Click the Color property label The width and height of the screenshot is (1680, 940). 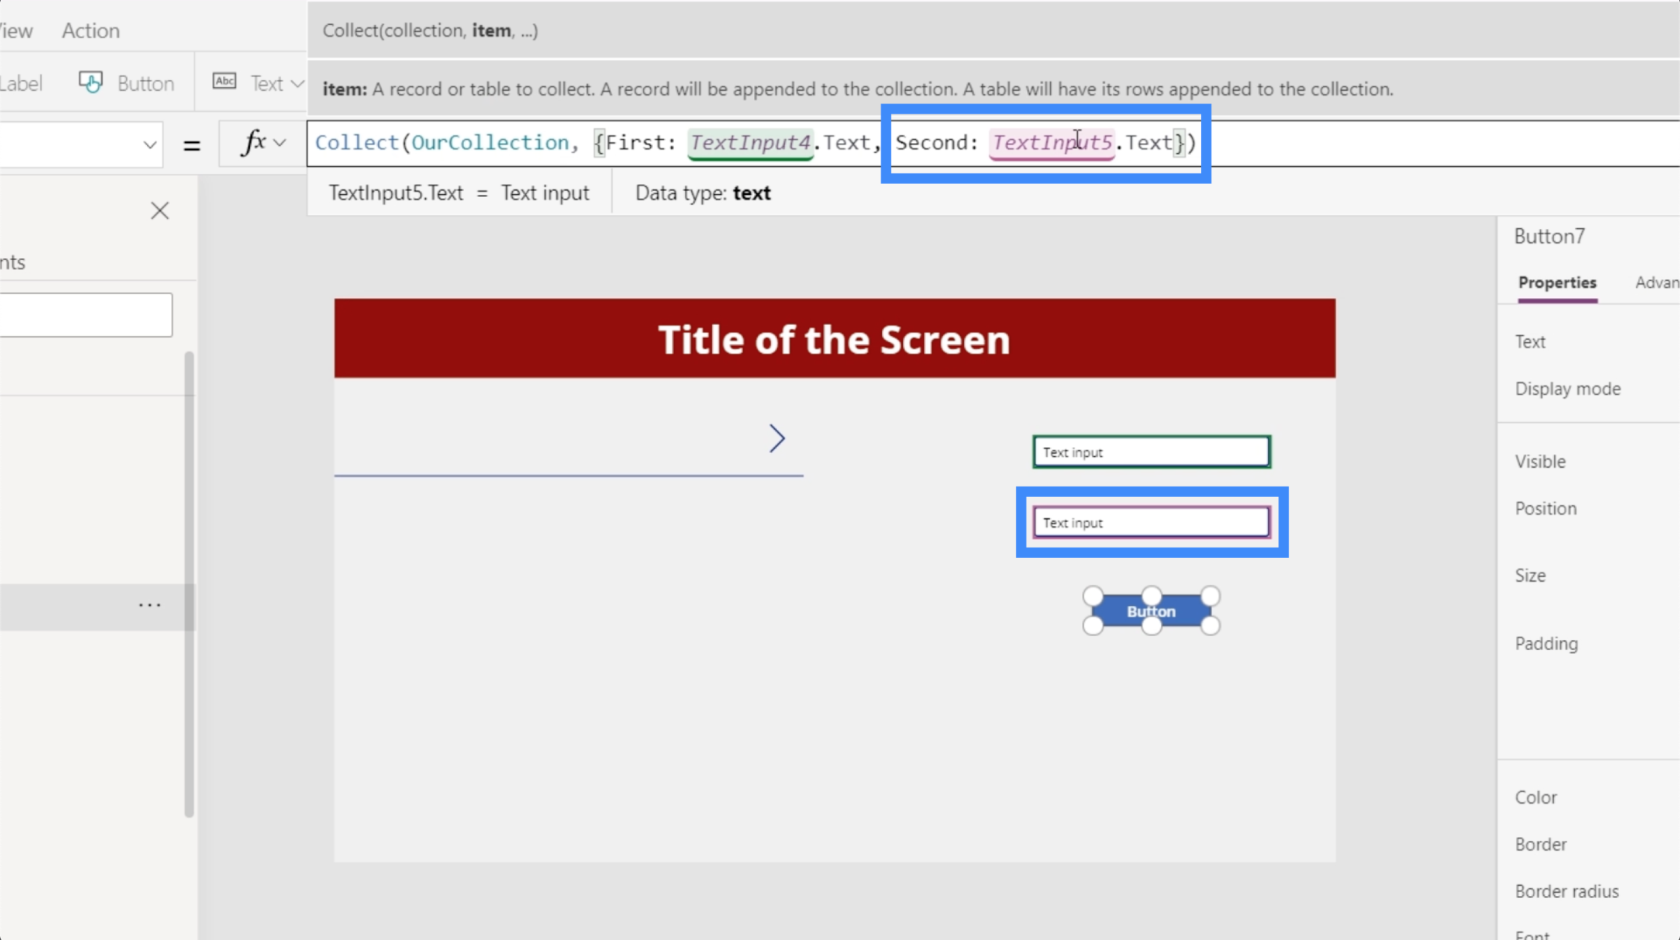point(1535,798)
